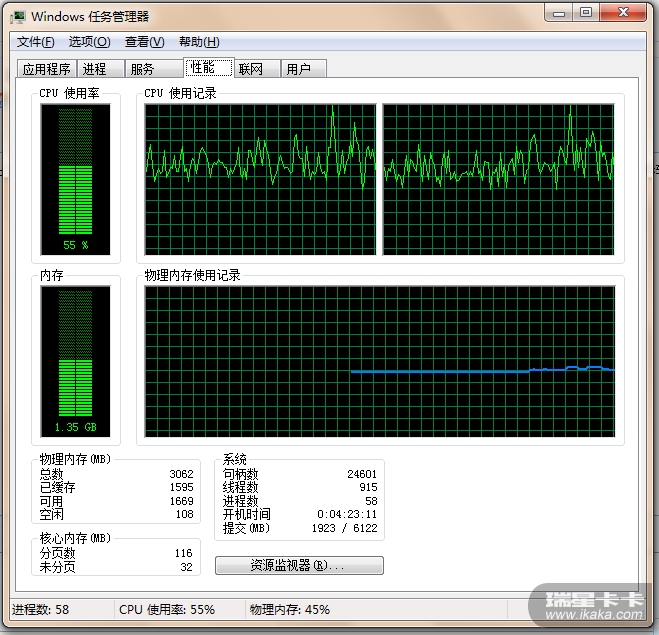This screenshot has width=659, height=635.
Task: Open the 文件(F) menu
Action: coord(36,42)
